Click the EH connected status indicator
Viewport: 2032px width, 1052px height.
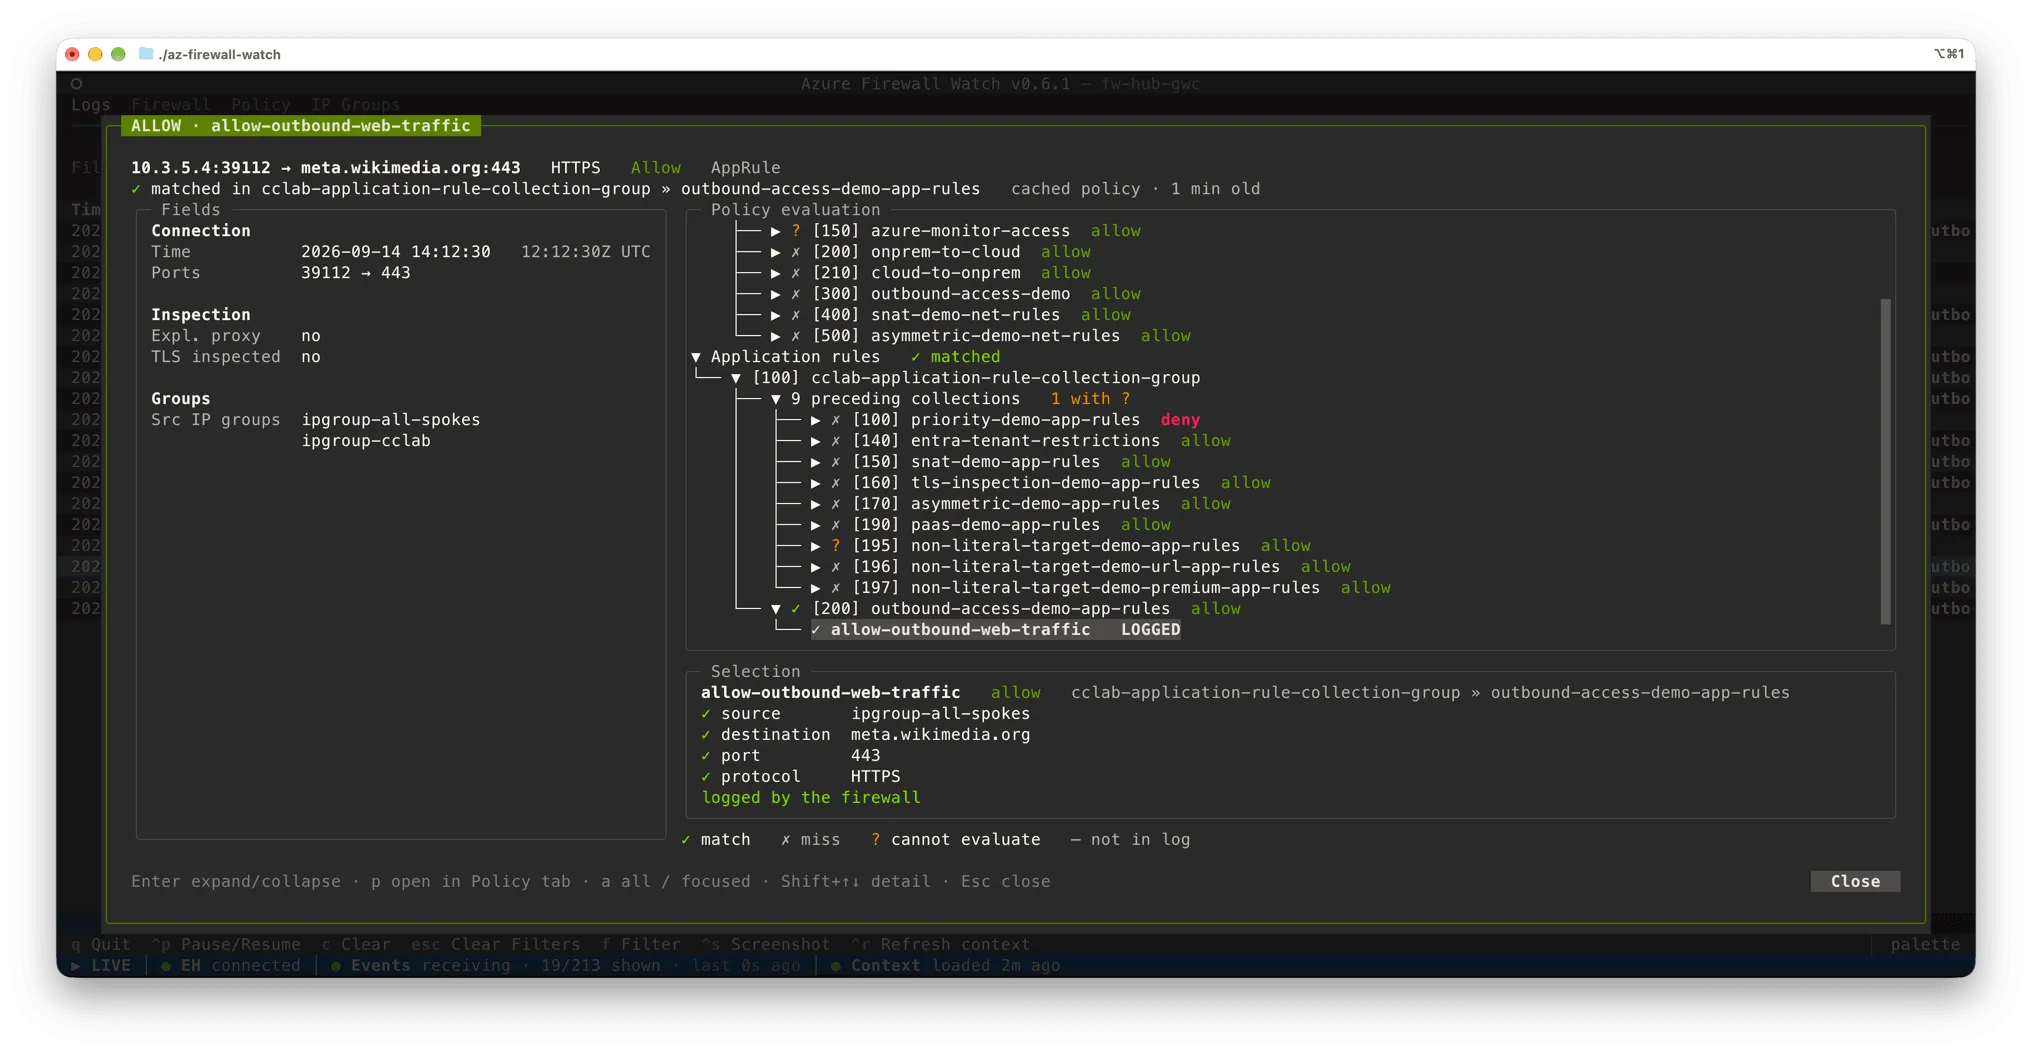click(x=231, y=965)
